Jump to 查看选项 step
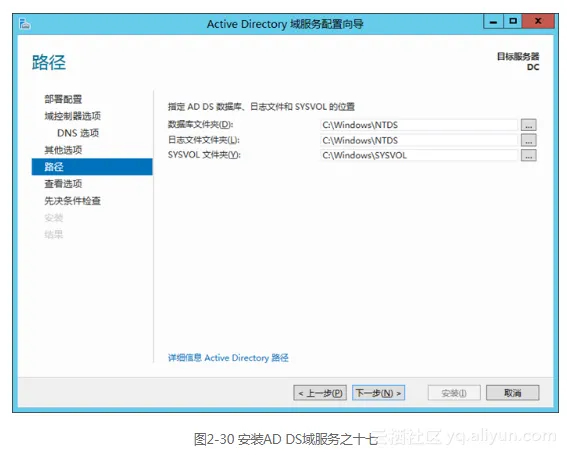 pyautogui.click(x=63, y=184)
